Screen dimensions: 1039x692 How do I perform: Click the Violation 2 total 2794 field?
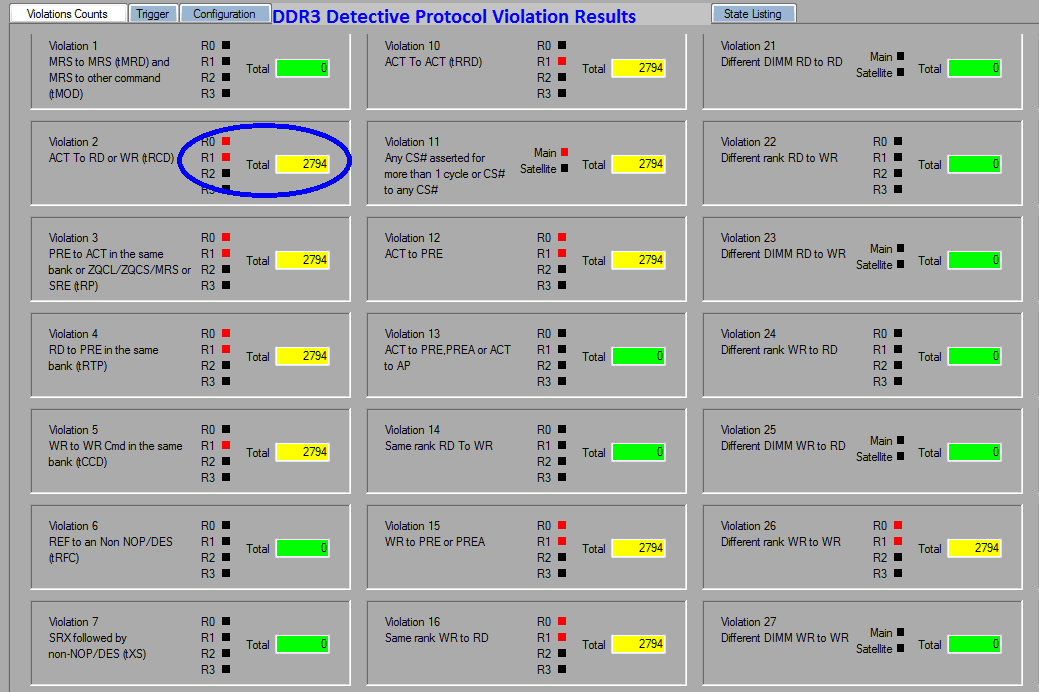click(x=303, y=164)
